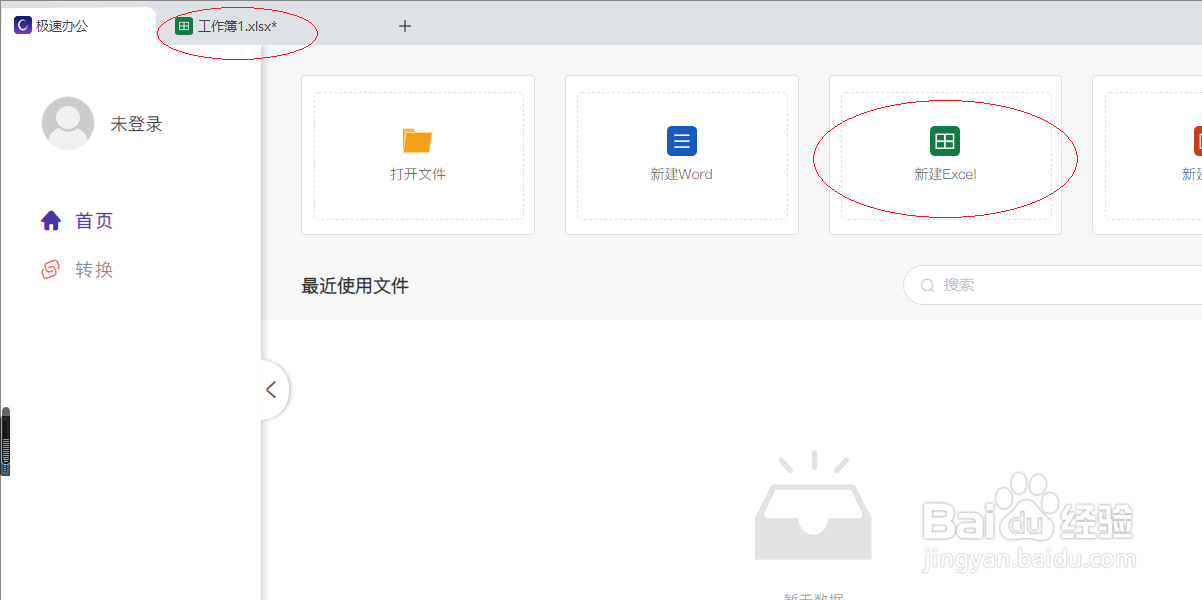Open a new Excel spreadsheet
Screen dimensions: 1202x600
(x=944, y=155)
